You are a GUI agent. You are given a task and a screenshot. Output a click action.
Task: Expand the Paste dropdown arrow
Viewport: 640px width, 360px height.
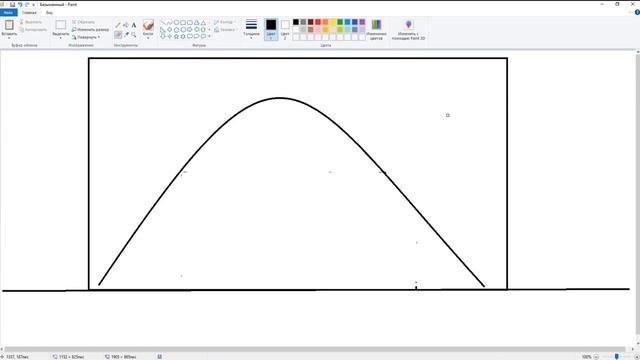pyautogui.click(x=9, y=38)
